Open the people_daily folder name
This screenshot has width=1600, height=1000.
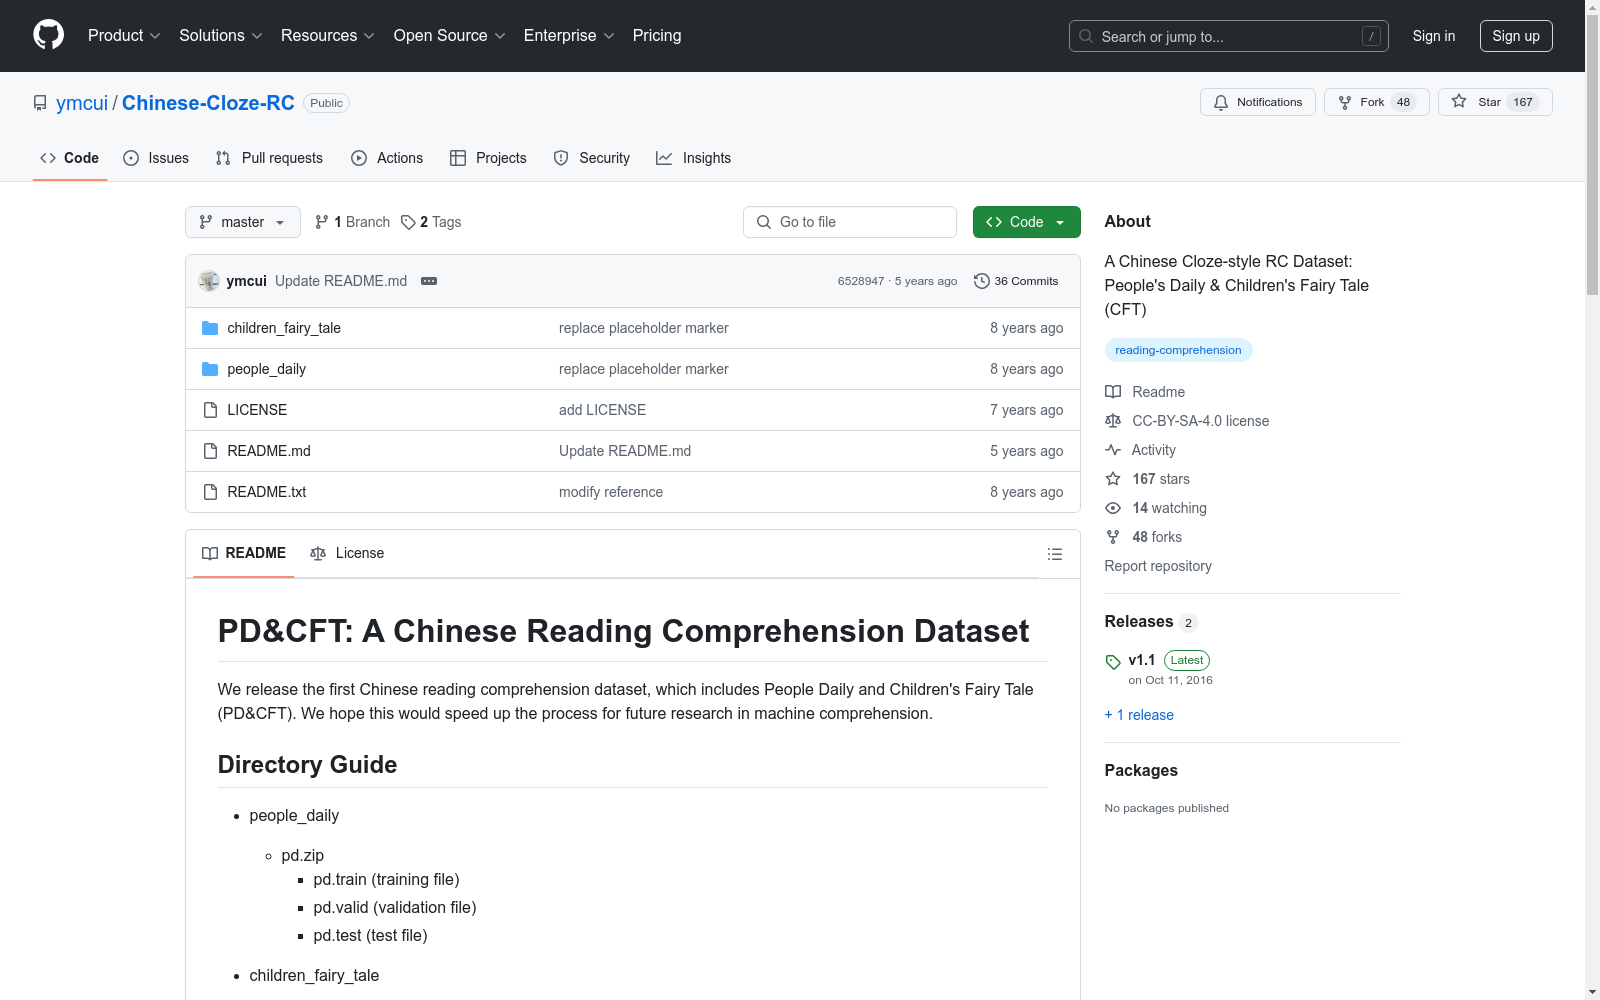tap(266, 369)
